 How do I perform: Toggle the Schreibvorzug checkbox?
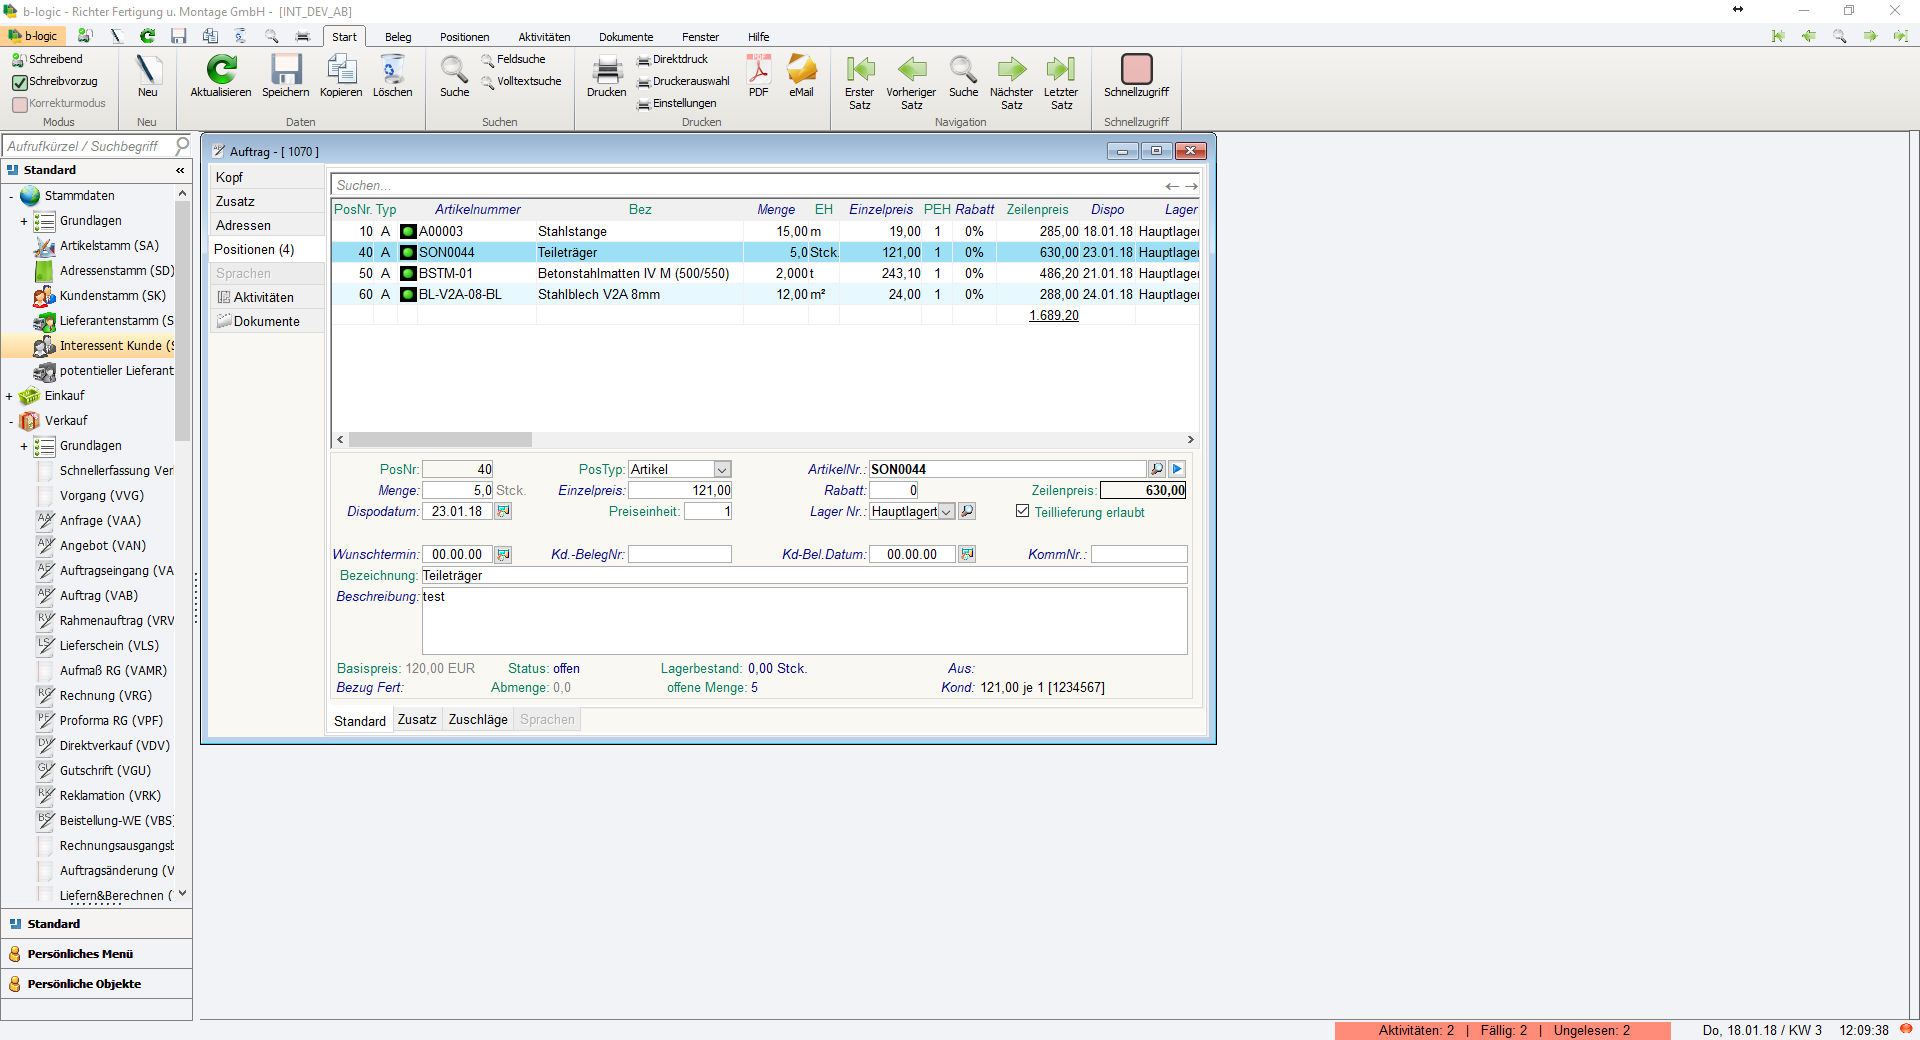[20, 82]
